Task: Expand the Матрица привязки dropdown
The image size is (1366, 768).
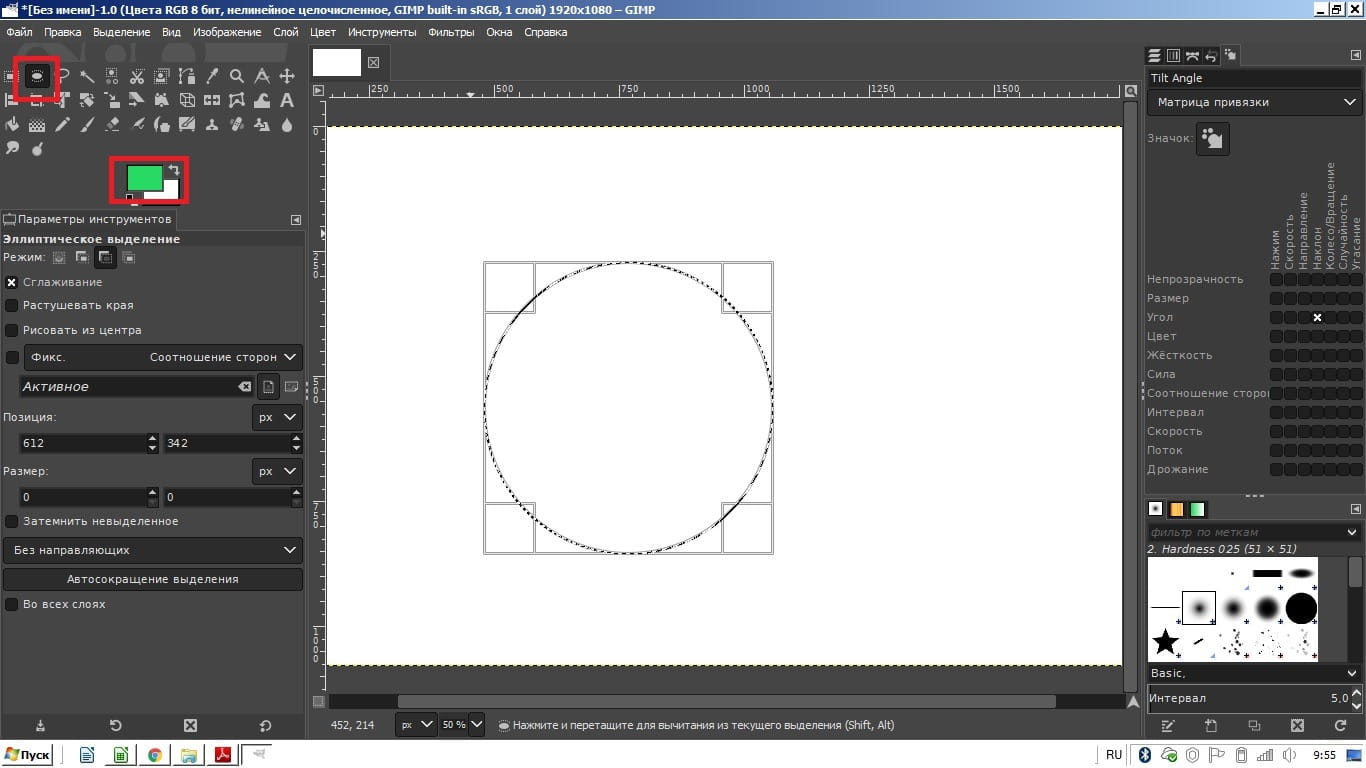Action: [1253, 102]
